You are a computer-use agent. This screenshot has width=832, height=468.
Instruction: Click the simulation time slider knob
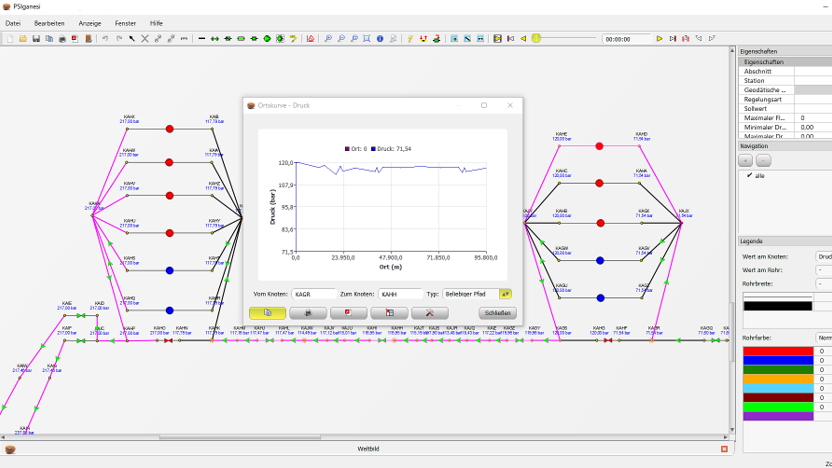(x=536, y=38)
